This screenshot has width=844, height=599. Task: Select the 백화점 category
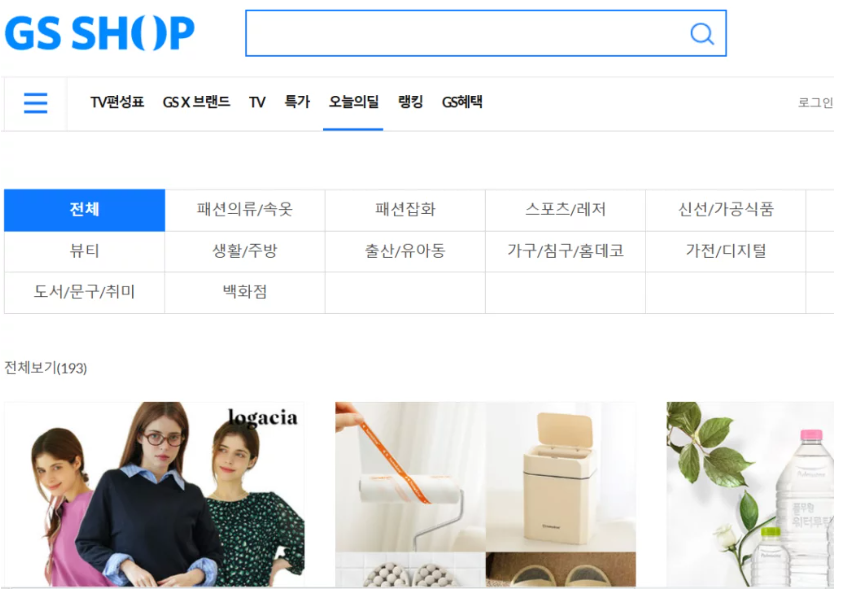click(x=245, y=293)
